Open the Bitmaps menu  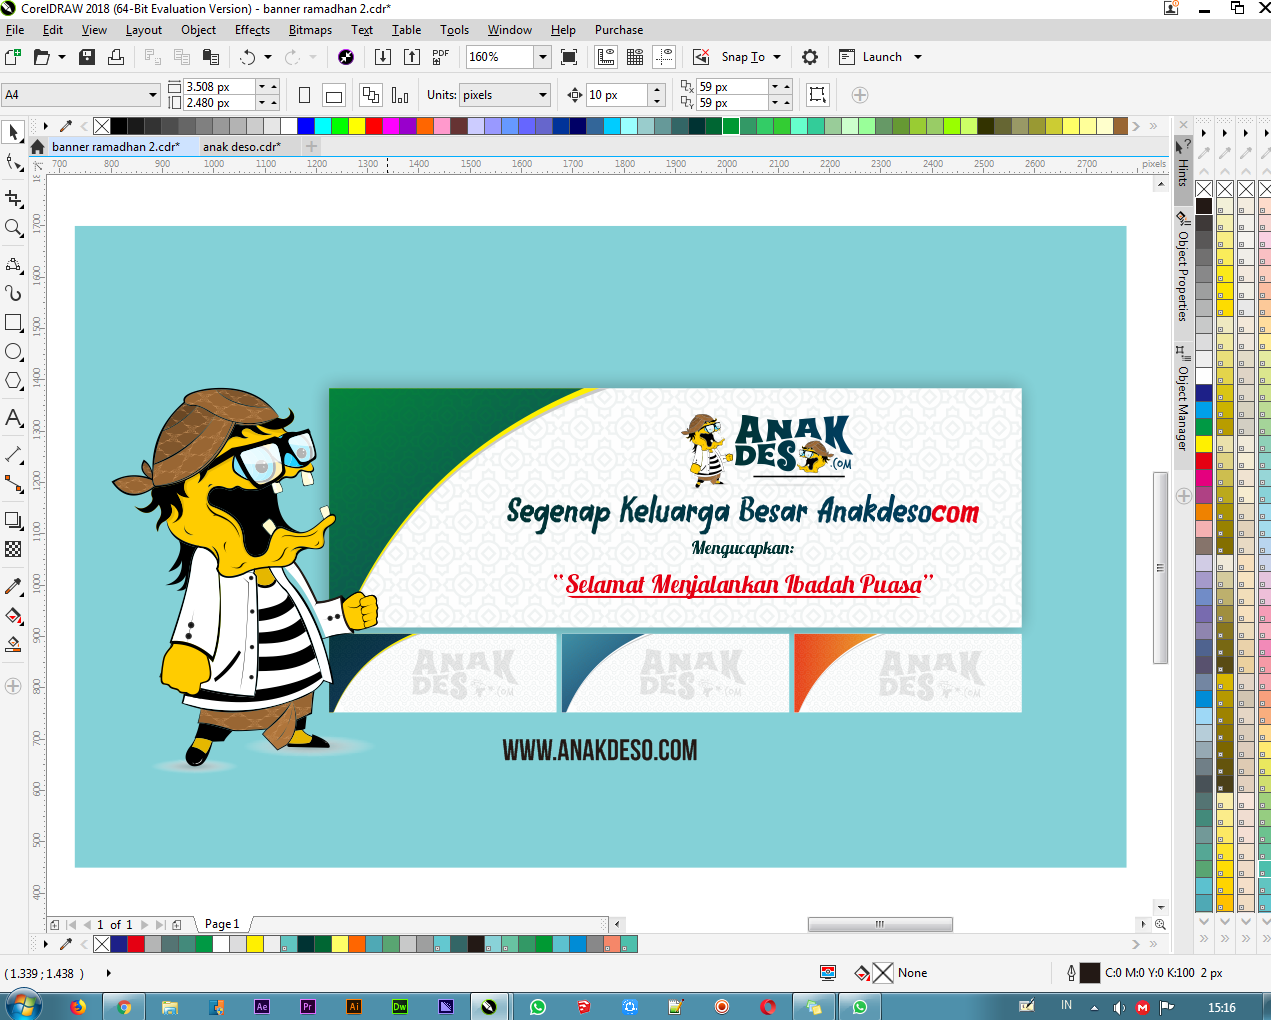tap(310, 30)
